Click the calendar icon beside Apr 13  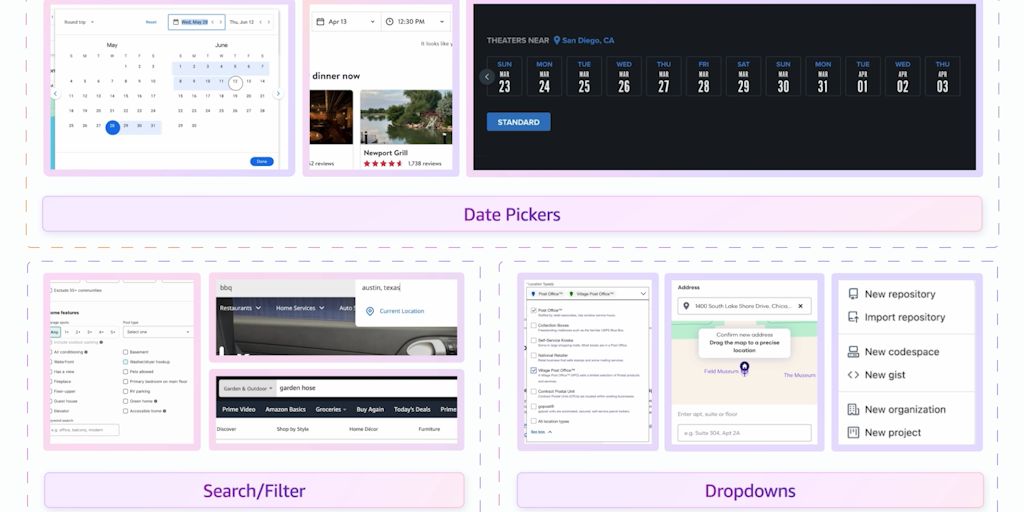click(320, 22)
